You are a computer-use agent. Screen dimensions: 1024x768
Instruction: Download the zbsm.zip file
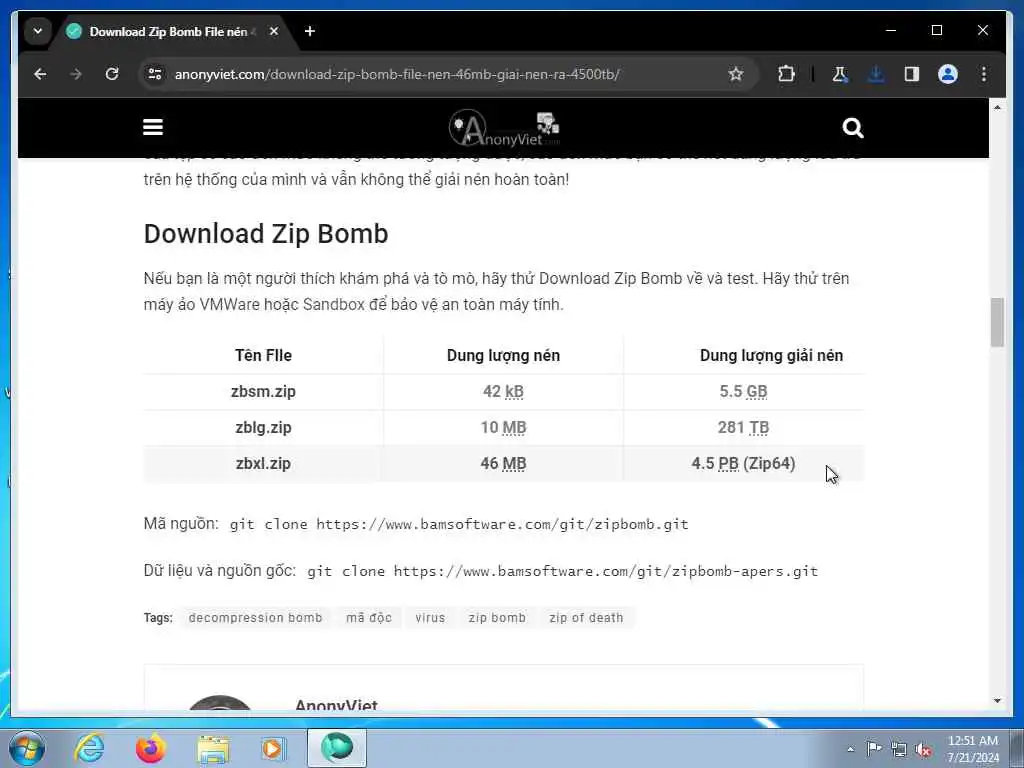(263, 392)
